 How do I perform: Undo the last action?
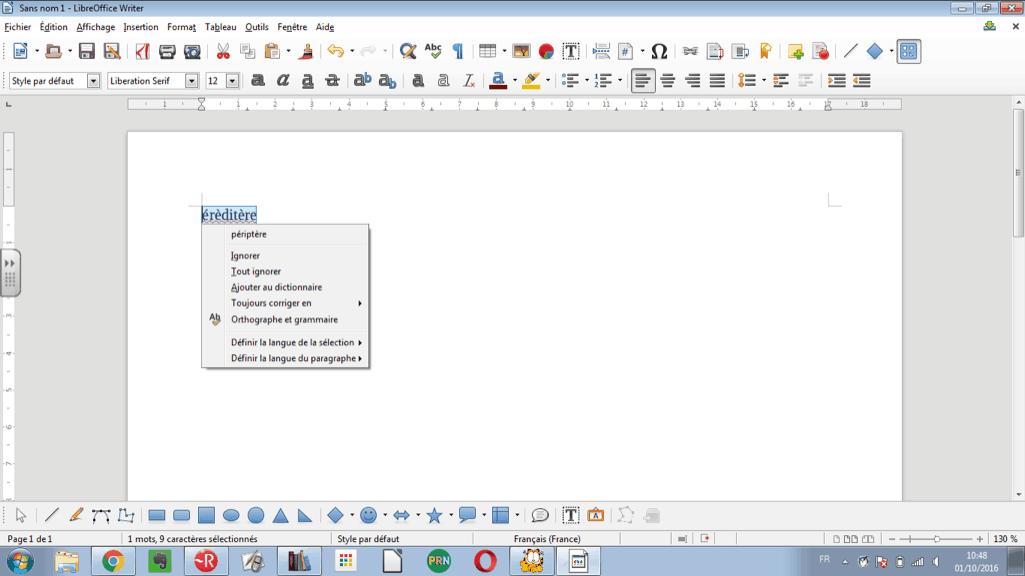tap(335, 51)
